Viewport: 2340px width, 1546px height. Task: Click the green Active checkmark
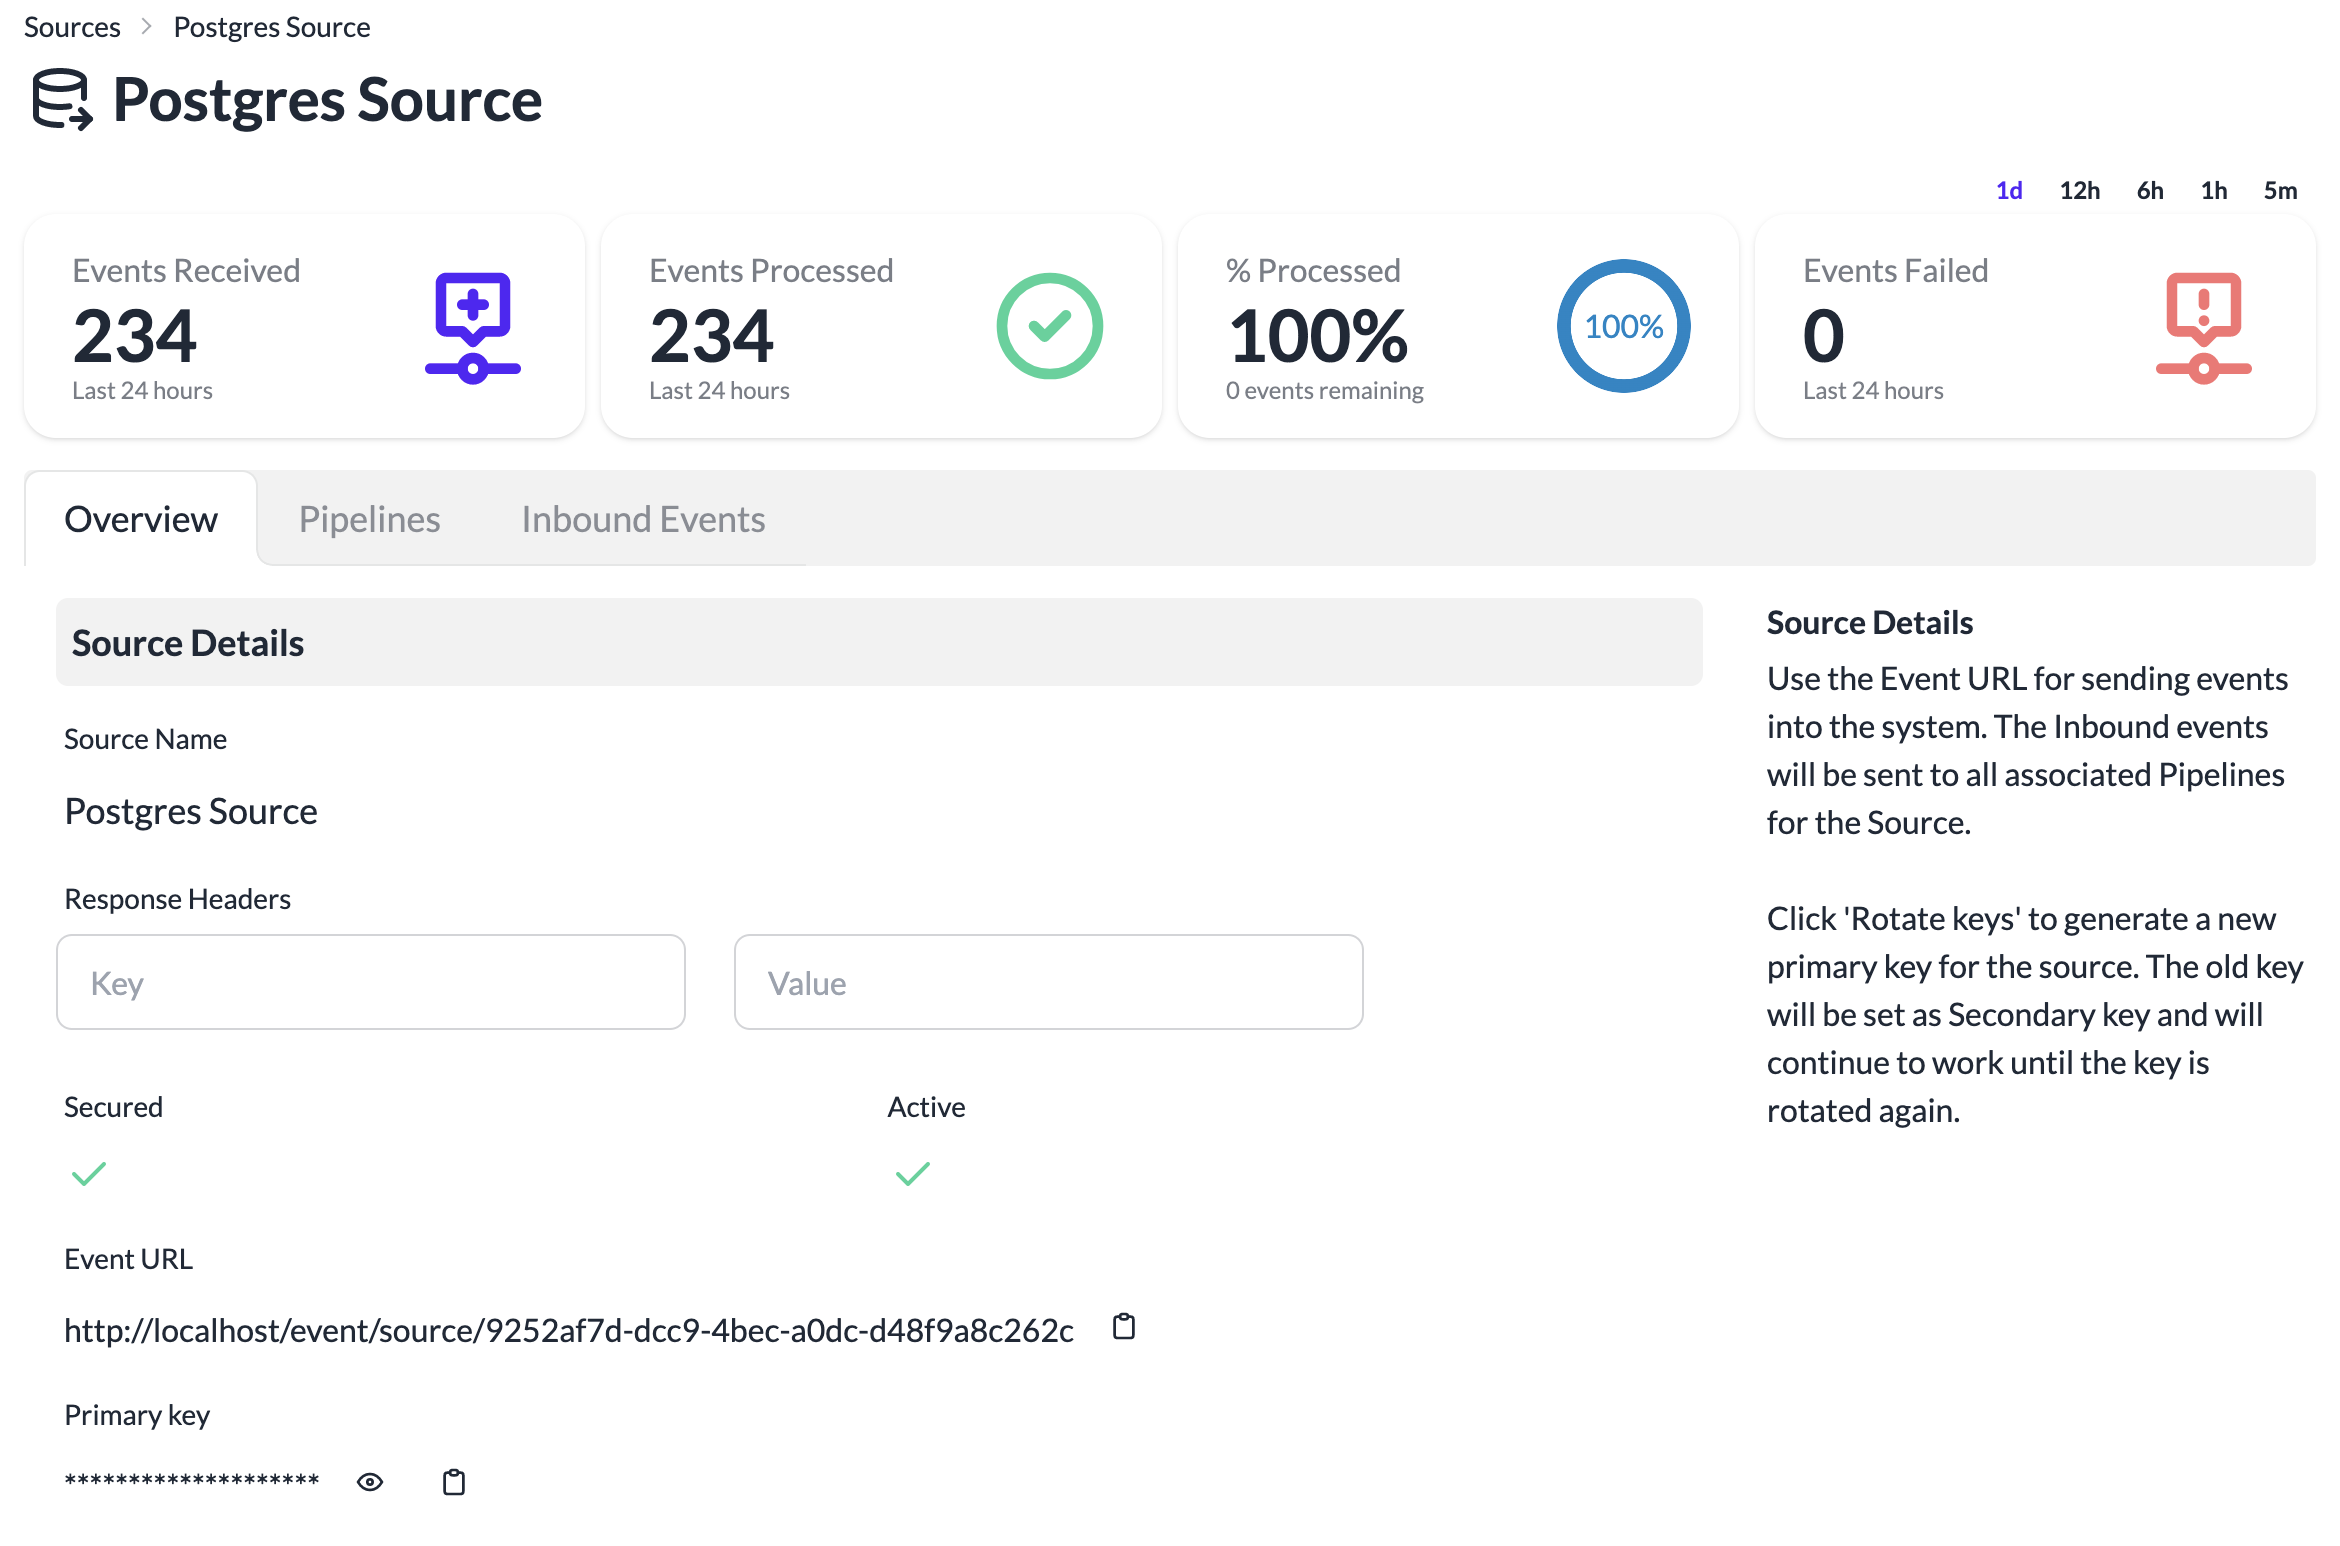click(912, 1173)
